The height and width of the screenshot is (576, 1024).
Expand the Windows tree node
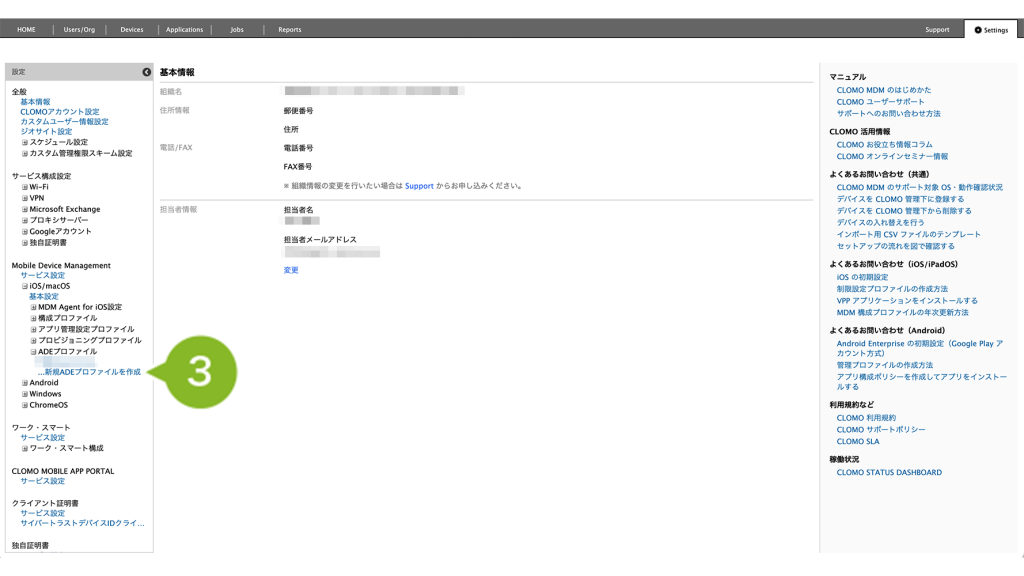[x=25, y=394]
